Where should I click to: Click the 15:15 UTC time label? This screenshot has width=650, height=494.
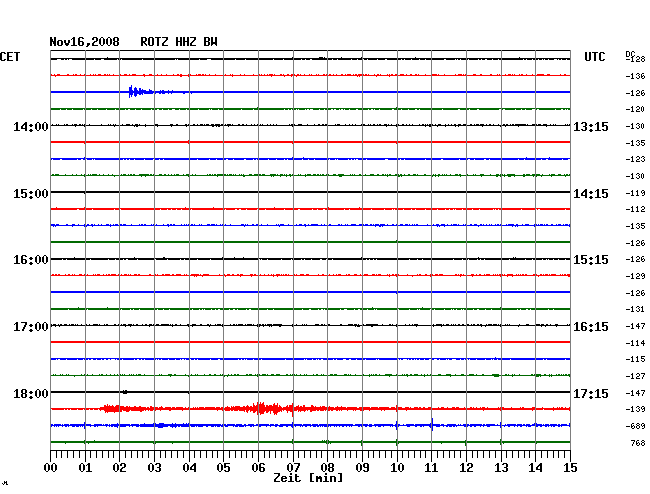tap(591, 260)
